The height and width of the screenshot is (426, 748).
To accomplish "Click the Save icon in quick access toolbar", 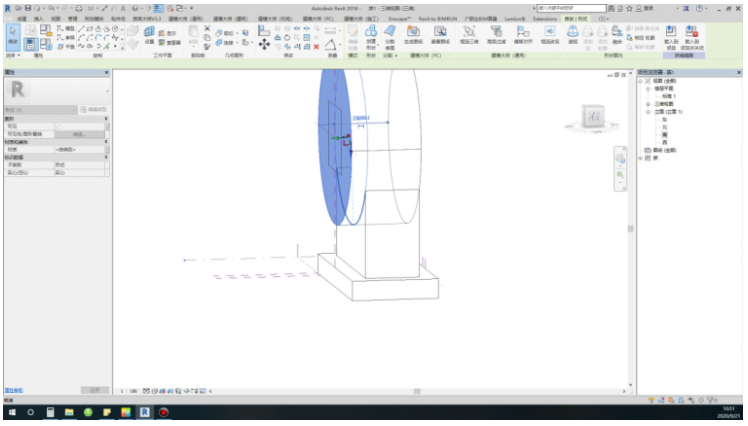I will [x=28, y=8].
